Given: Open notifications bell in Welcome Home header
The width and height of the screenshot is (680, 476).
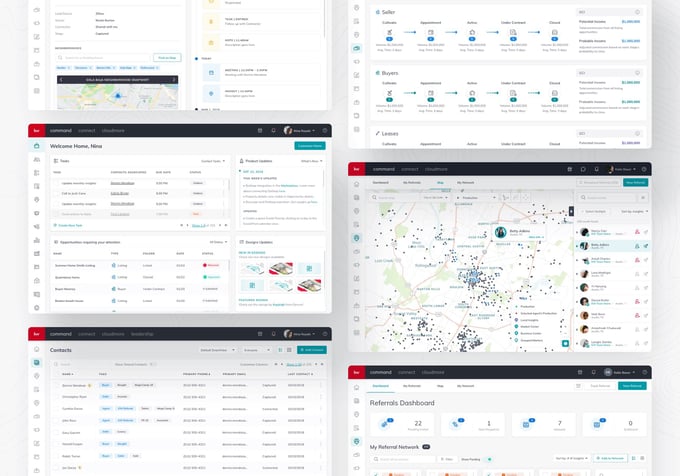Looking at the screenshot, I should (274, 130).
